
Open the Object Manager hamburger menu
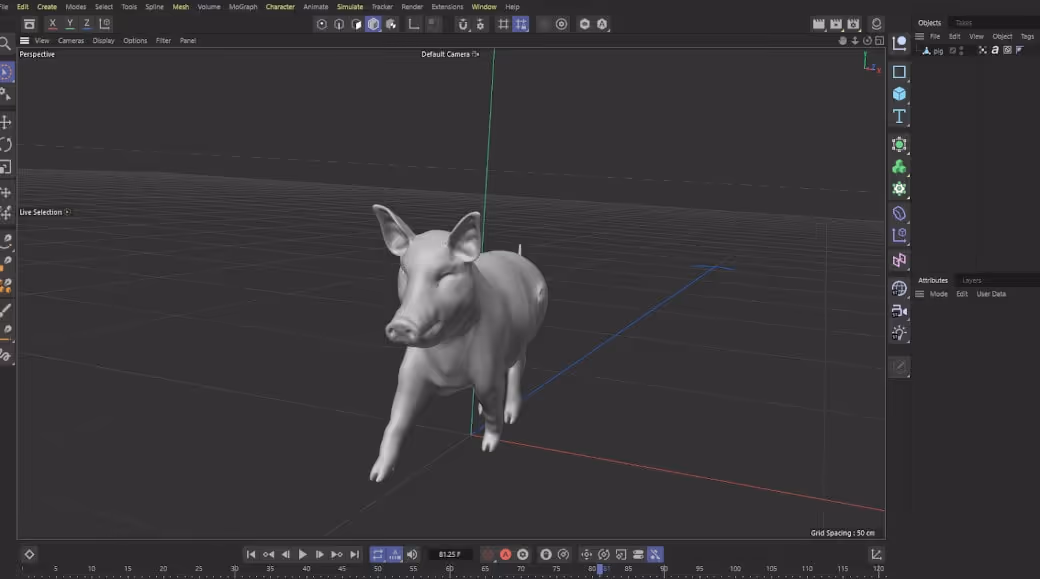pos(920,36)
